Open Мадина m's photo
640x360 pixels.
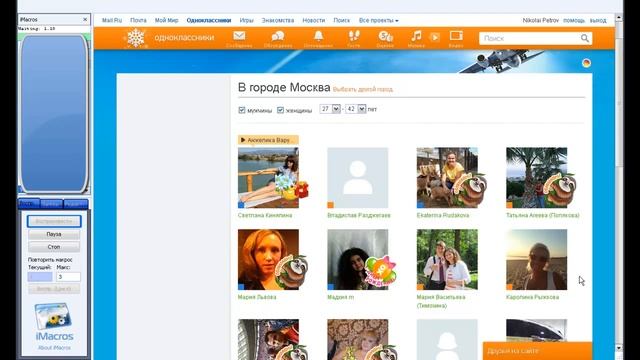click(x=358, y=260)
